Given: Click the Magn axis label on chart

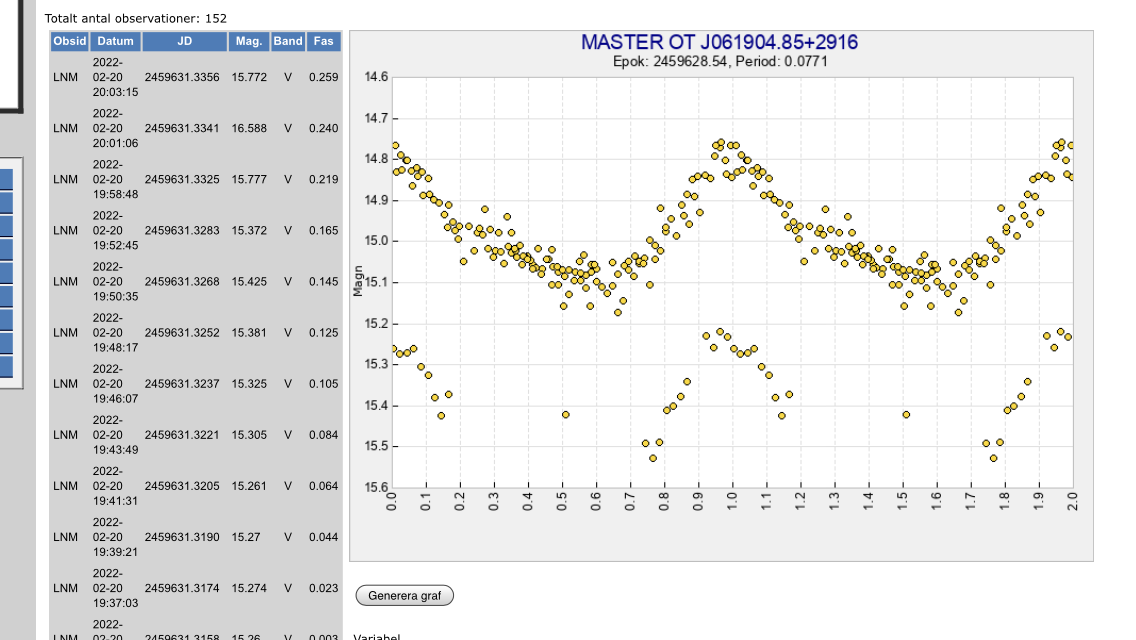Looking at the screenshot, I should [x=356, y=280].
